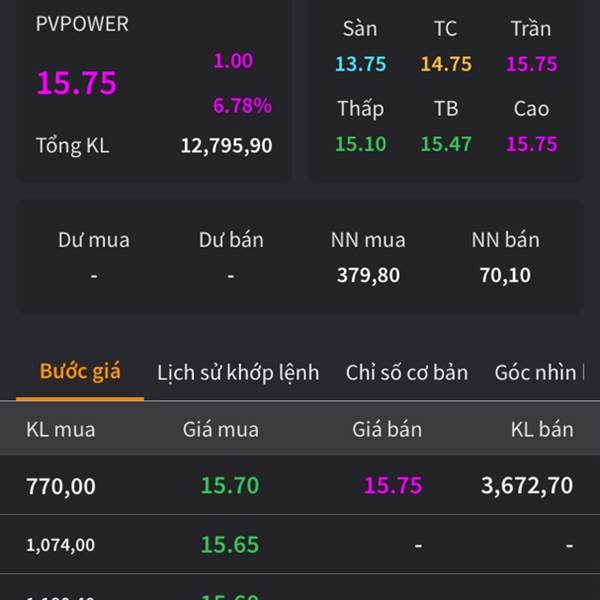The width and height of the screenshot is (600, 600).
Task: Select ask price 15.75 in order book
Action: [x=393, y=486]
